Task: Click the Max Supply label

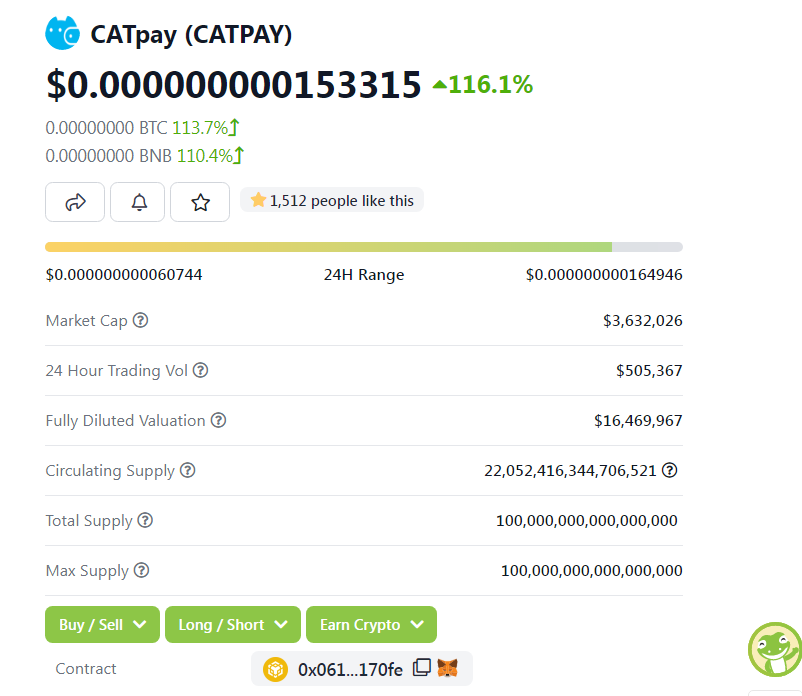Action: (x=87, y=571)
